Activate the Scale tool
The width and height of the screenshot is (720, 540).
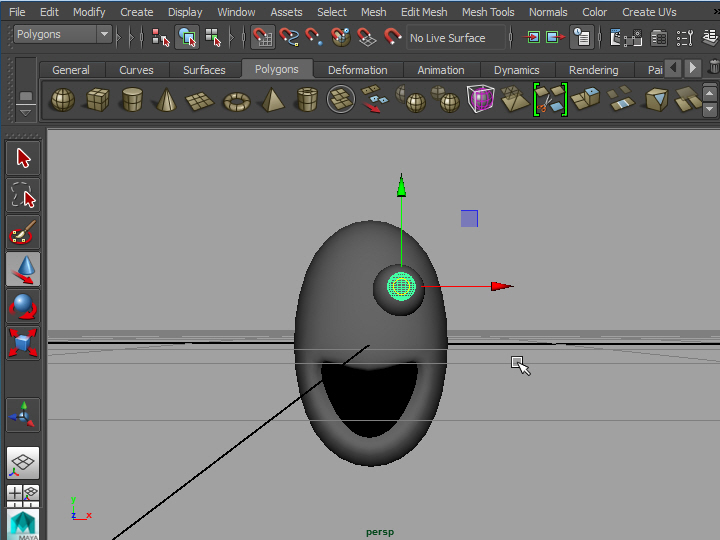24,342
